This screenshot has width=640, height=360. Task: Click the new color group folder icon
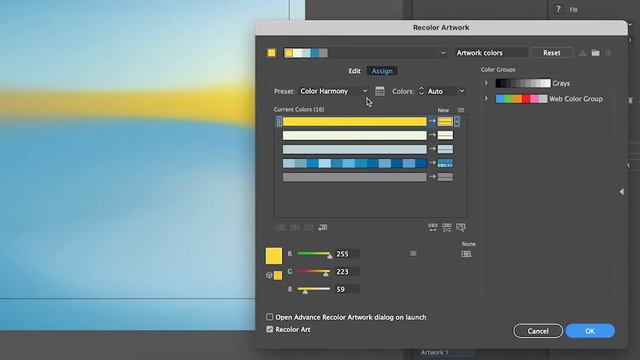(x=596, y=53)
